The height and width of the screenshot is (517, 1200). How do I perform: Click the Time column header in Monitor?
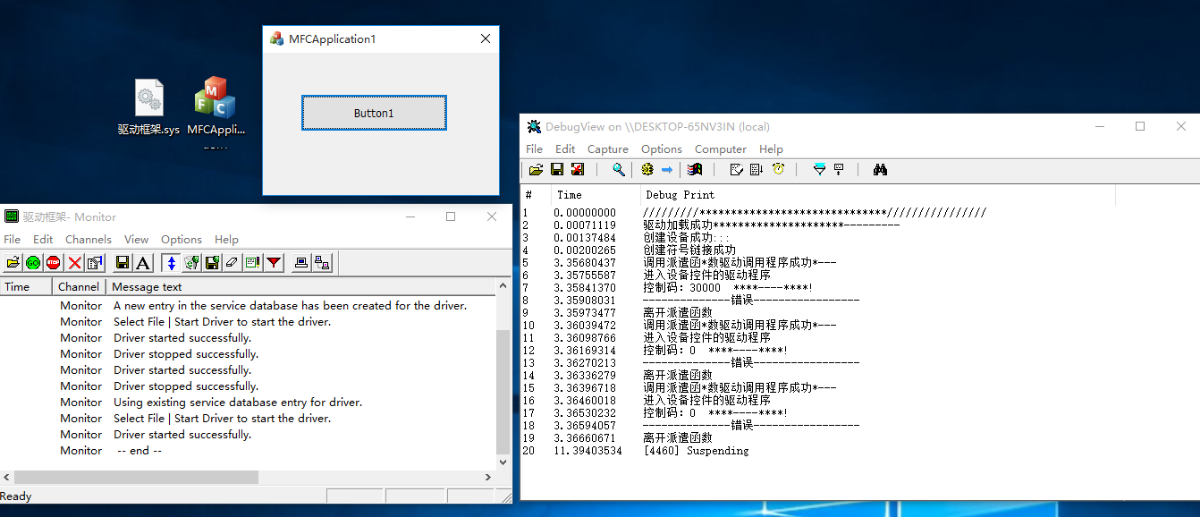(x=26, y=287)
